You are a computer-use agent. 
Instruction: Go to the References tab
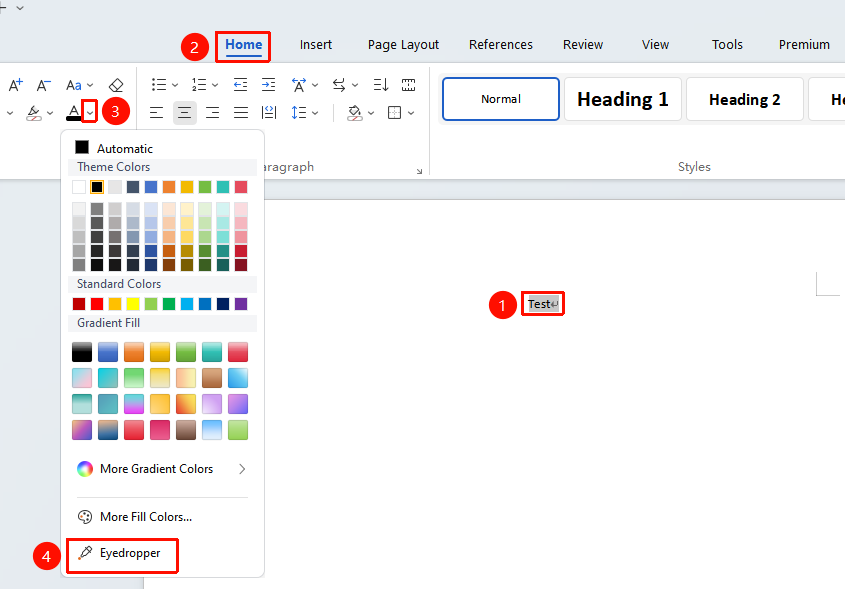(x=501, y=45)
